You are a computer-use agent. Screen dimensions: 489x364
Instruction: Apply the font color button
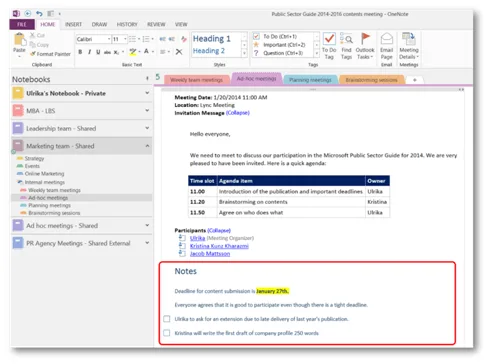(146, 51)
